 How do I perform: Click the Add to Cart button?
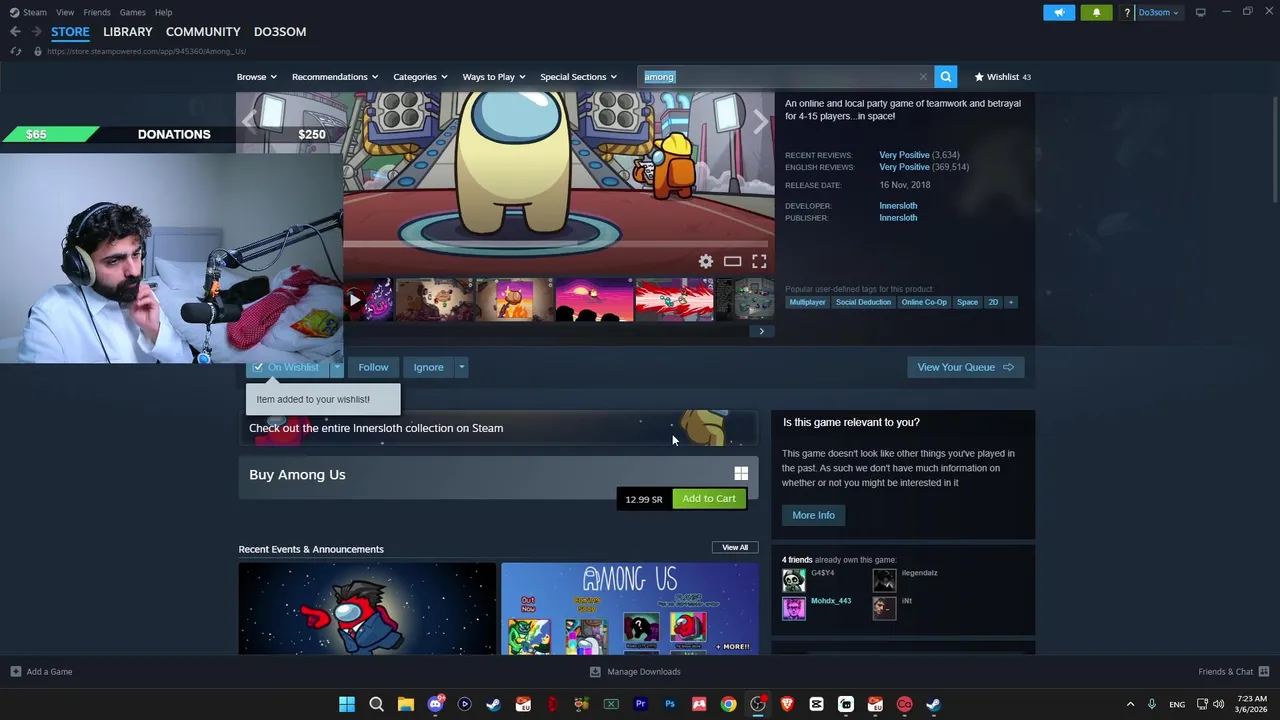point(709,498)
